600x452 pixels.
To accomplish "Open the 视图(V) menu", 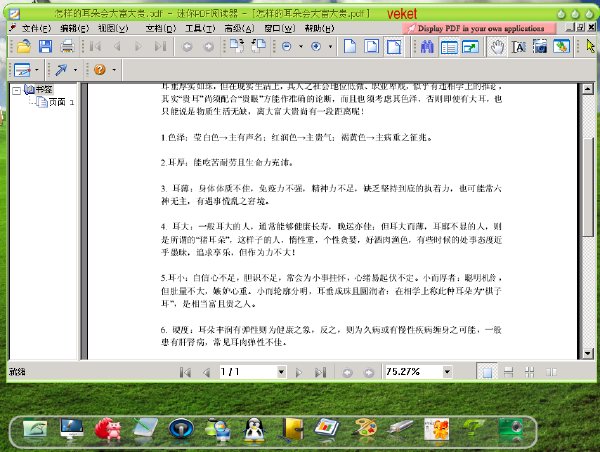I will pos(113,28).
